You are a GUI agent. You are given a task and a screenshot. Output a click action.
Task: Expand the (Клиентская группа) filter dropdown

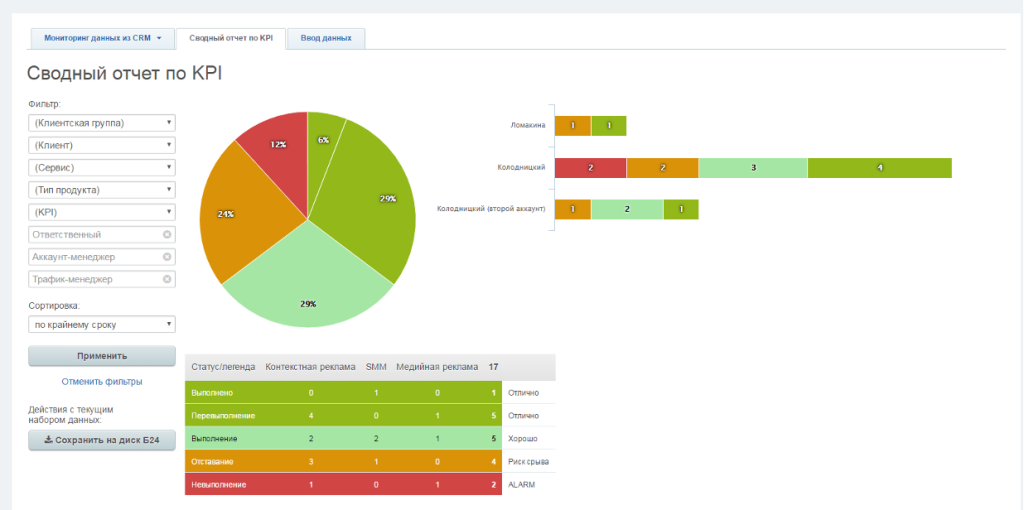tap(102, 123)
